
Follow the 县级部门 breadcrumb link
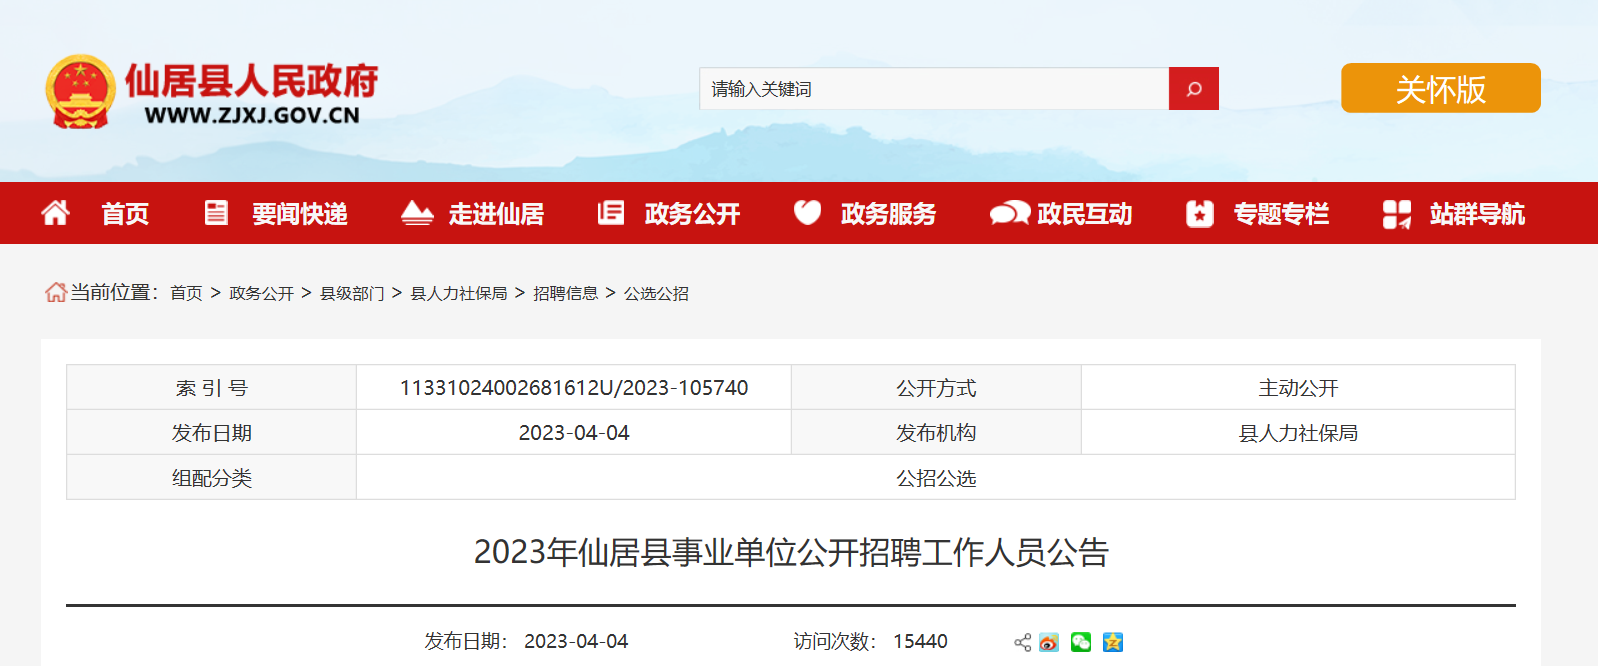click(352, 293)
